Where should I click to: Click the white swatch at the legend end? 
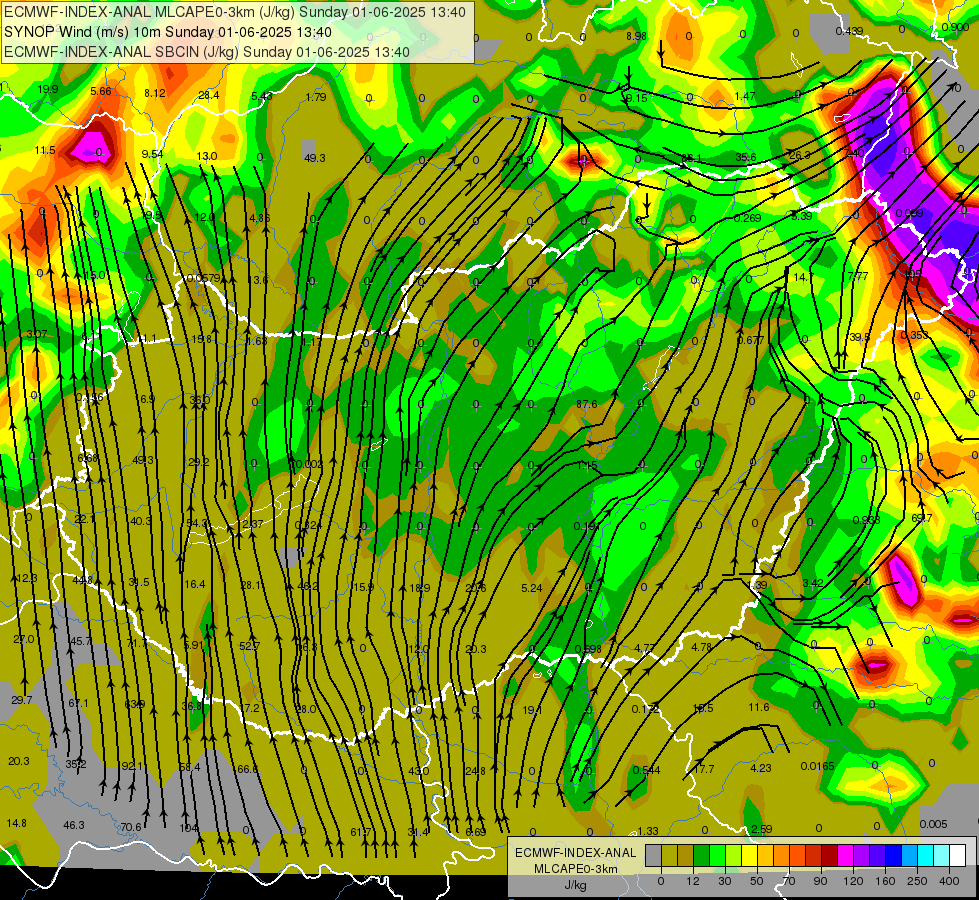click(x=958, y=856)
